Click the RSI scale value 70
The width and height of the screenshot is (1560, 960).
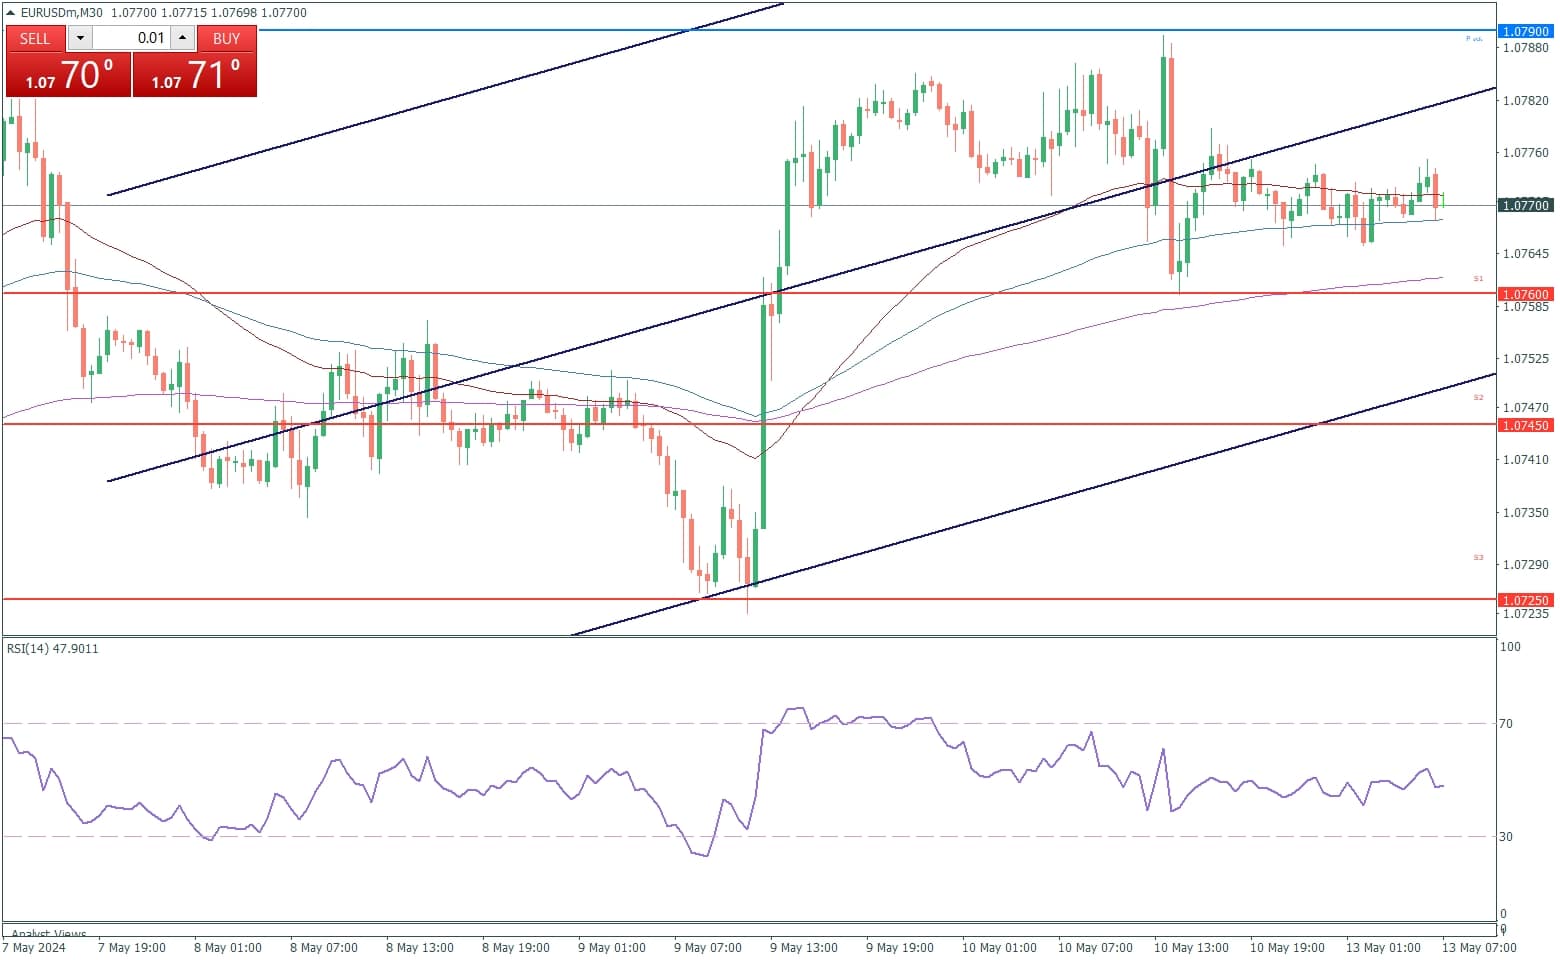(x=1506, y=723)
